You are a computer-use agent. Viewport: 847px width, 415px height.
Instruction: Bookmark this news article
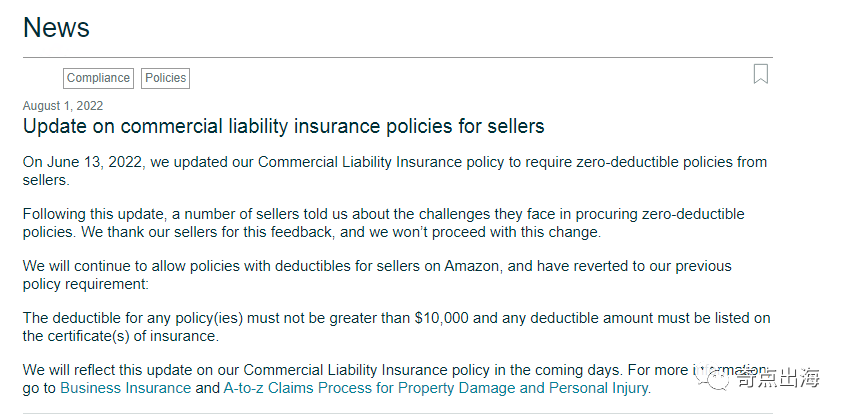761,74
